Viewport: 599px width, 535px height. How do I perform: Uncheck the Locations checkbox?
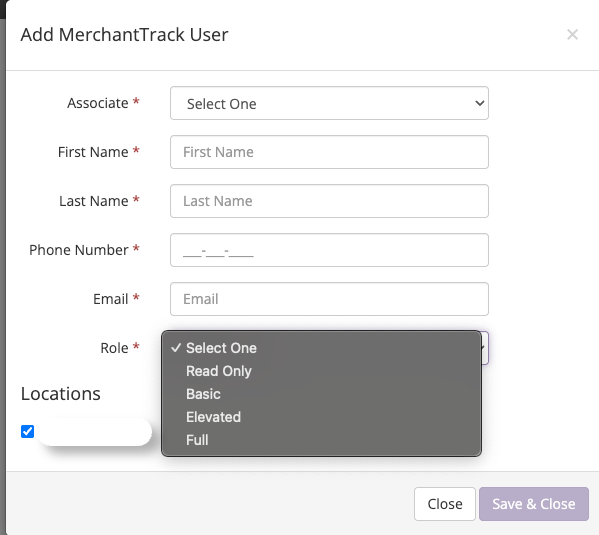click(x=28, y=431)
